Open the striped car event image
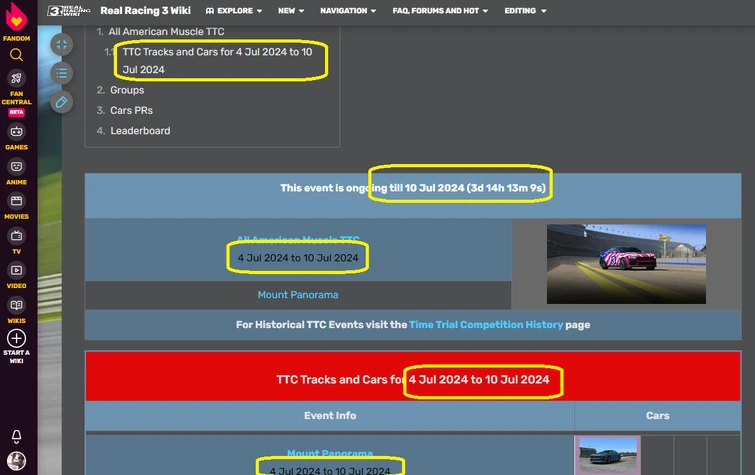Screen dimensions: 755x475 coord(626,264)
